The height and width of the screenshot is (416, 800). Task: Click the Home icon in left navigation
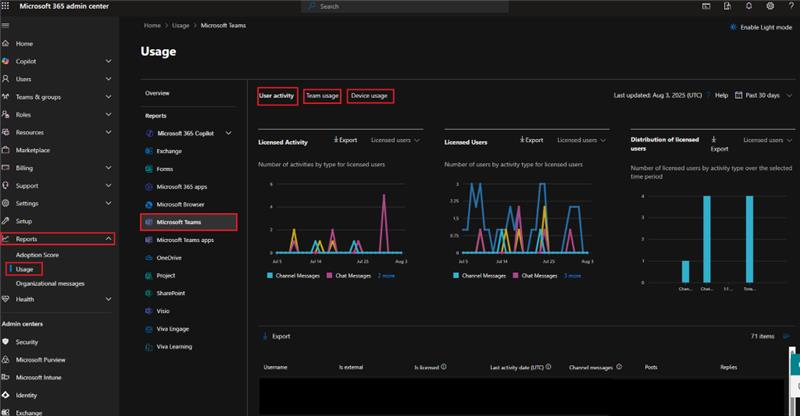tap(6, 43)
